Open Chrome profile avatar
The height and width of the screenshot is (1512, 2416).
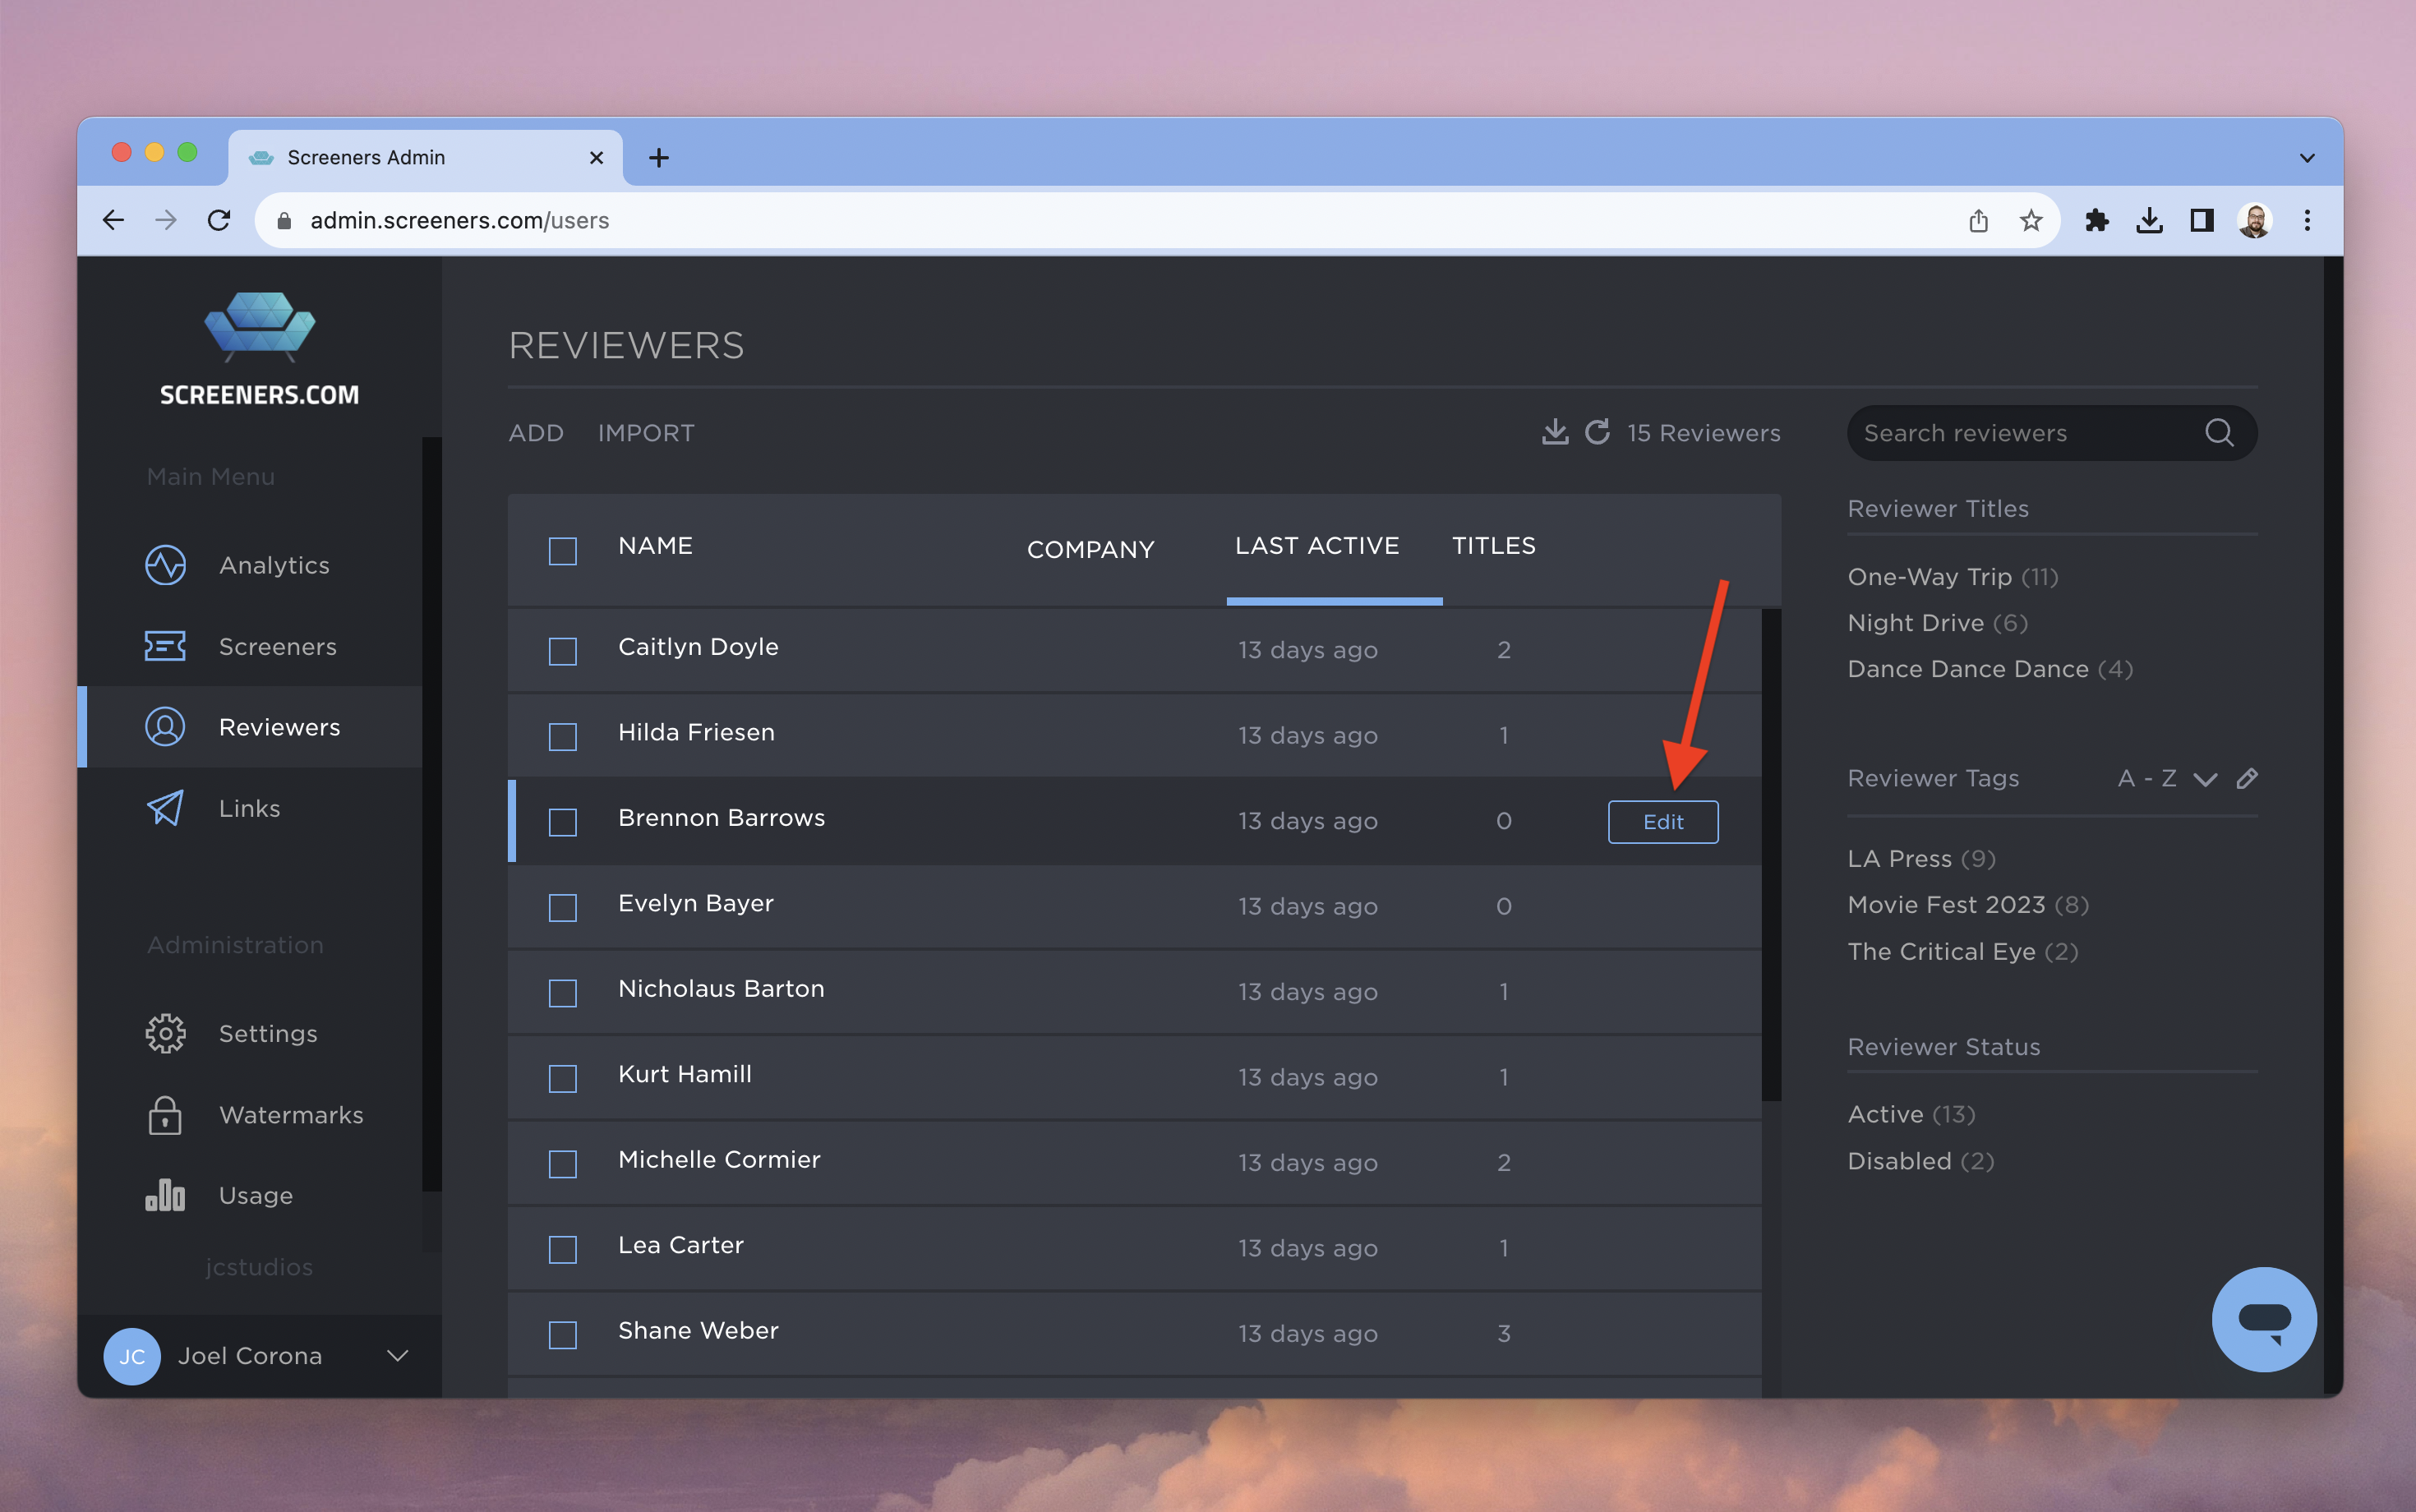[x=2255, y=220]
